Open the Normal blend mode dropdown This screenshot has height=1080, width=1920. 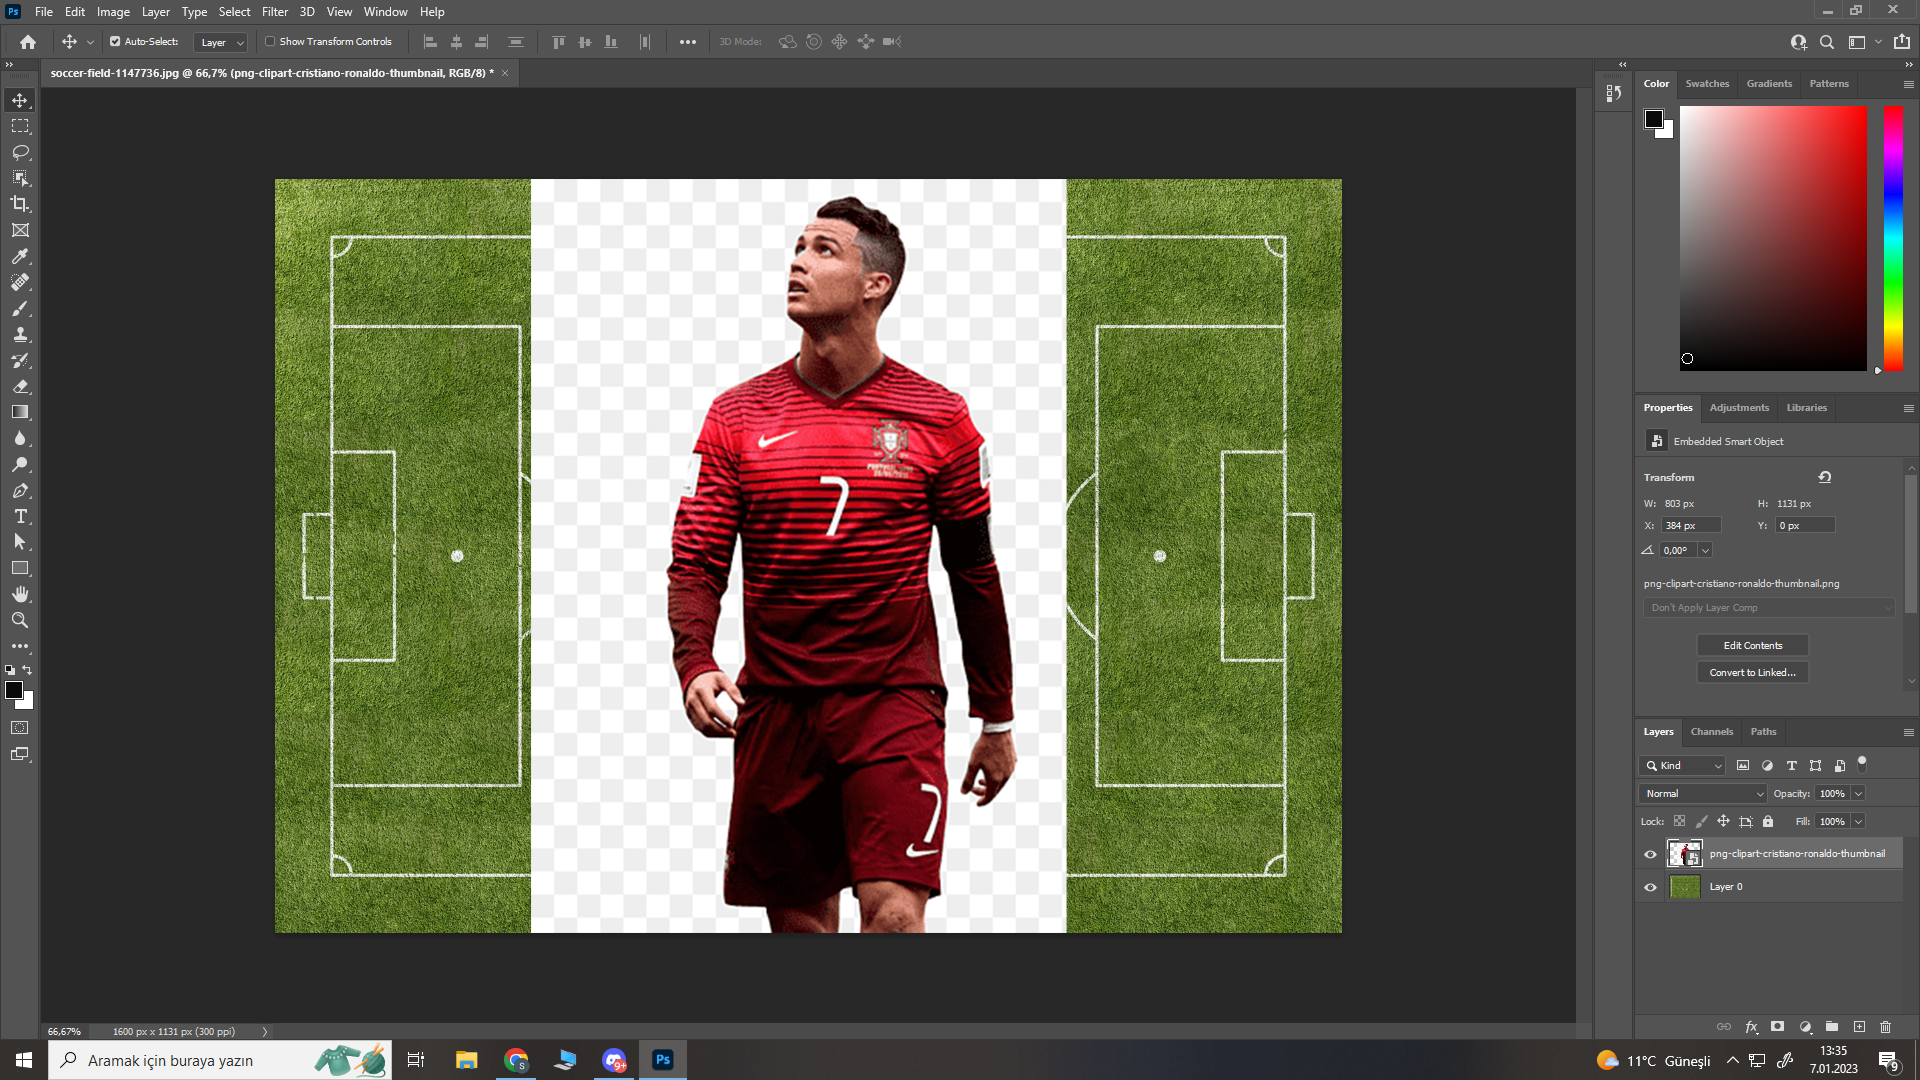tap(1704, 793)
